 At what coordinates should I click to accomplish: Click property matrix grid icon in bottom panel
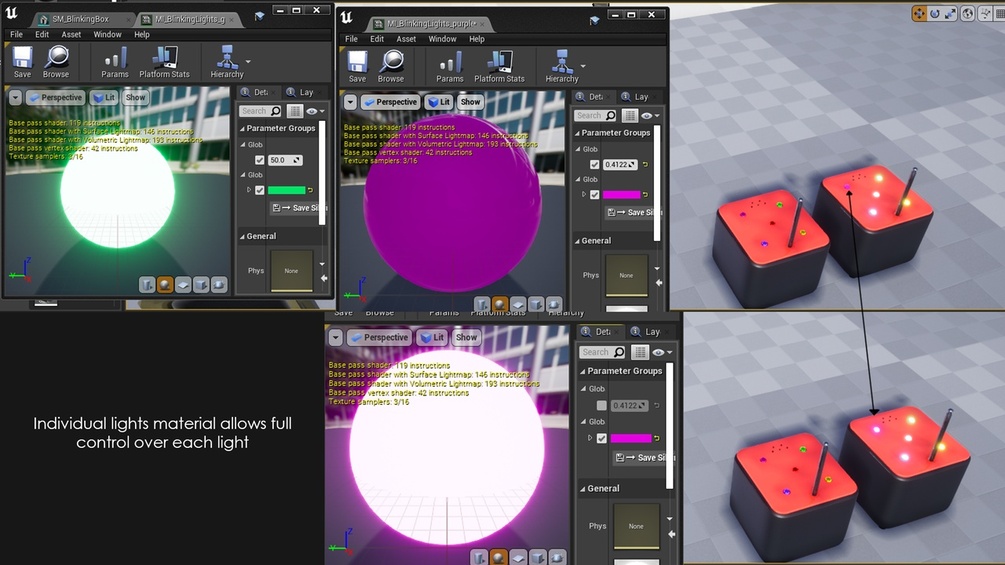(x=639, y=352)
